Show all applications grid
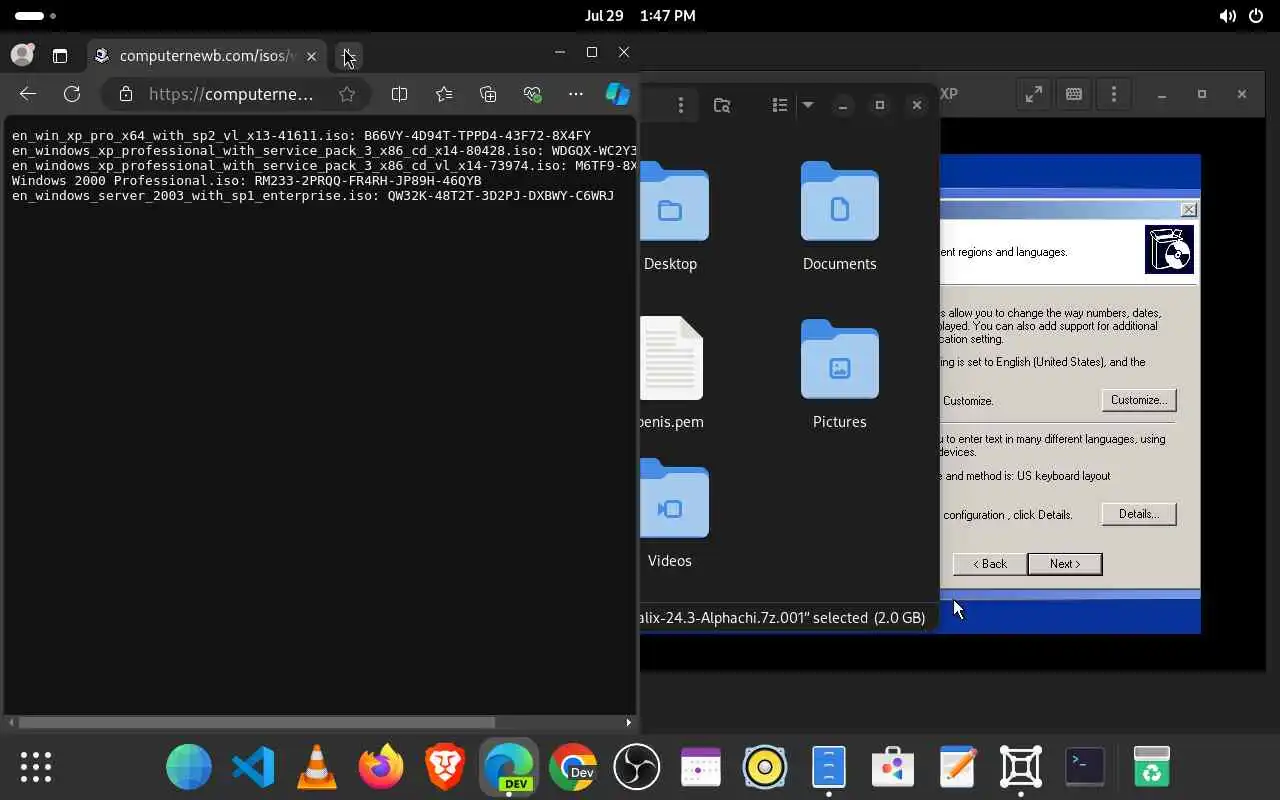 [x=36, y=767]
